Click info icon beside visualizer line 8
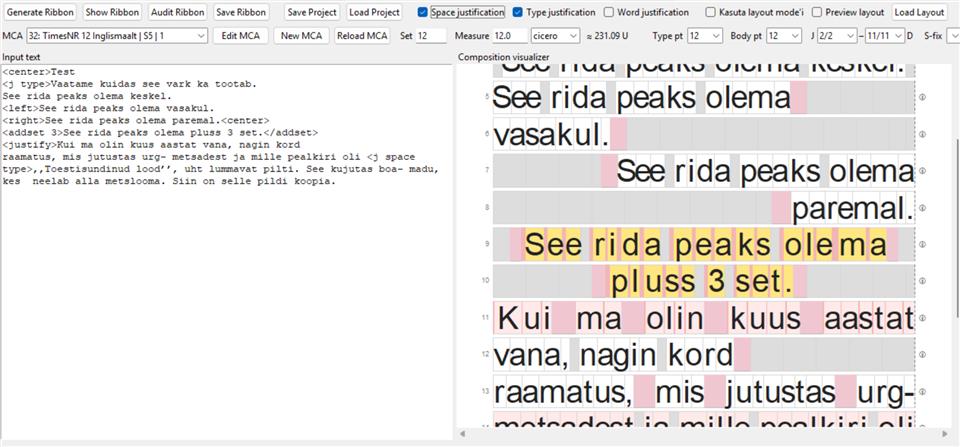 coord(922,208)
